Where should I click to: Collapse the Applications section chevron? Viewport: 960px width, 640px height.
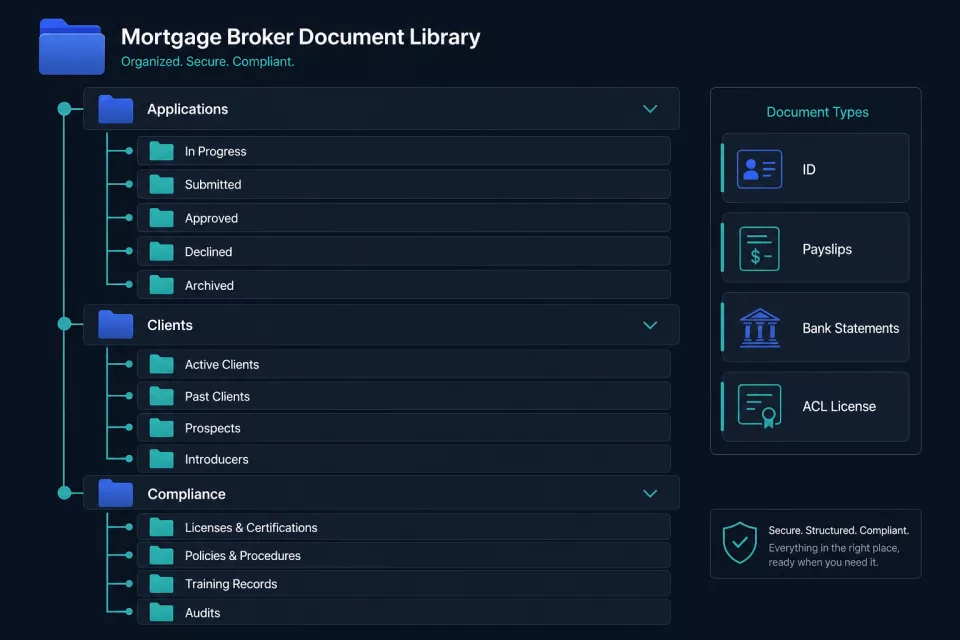point(650,109)
